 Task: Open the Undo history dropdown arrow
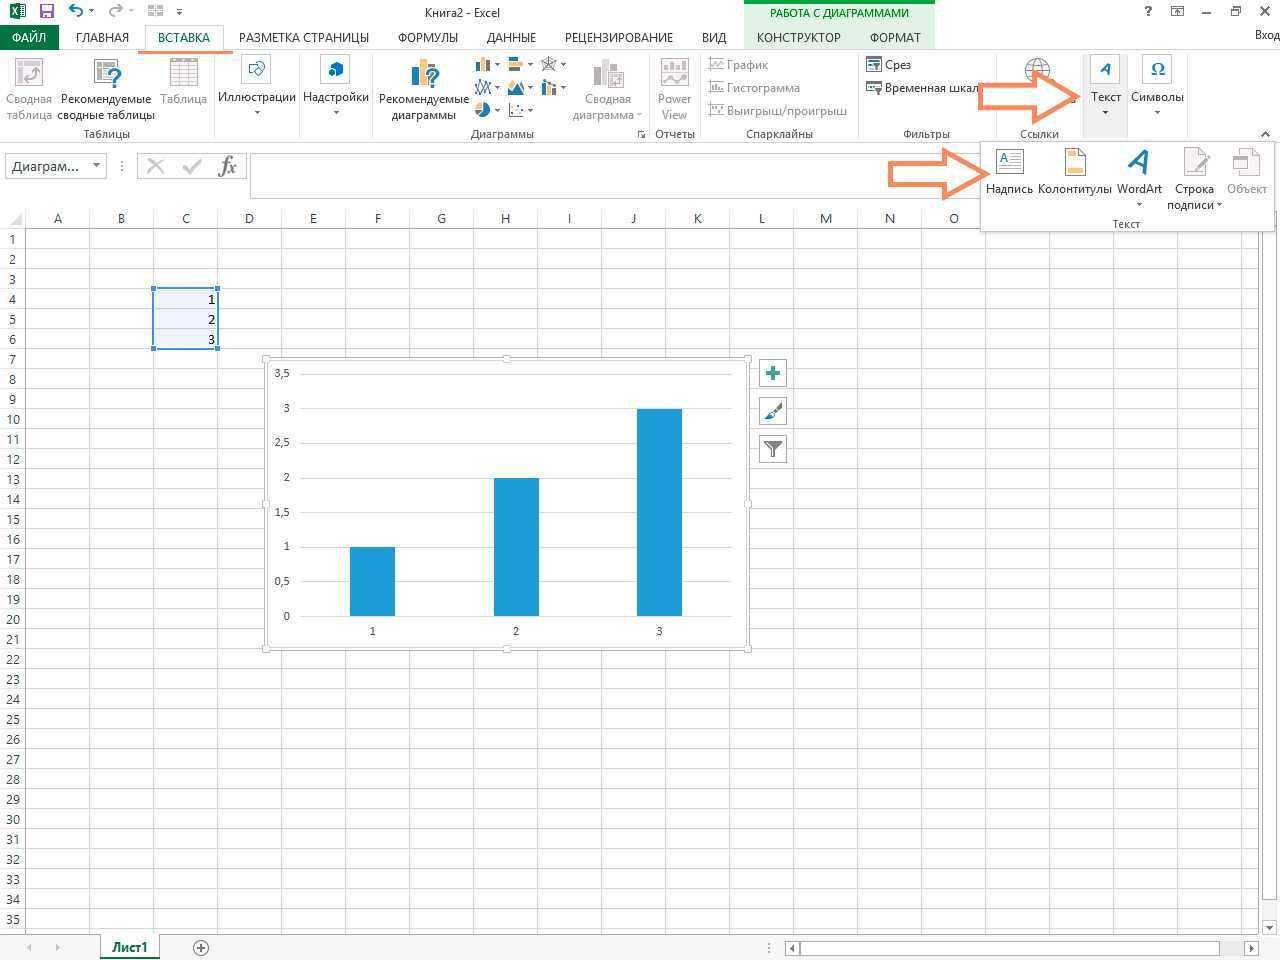pyautogui.click(x=91, y=12)
